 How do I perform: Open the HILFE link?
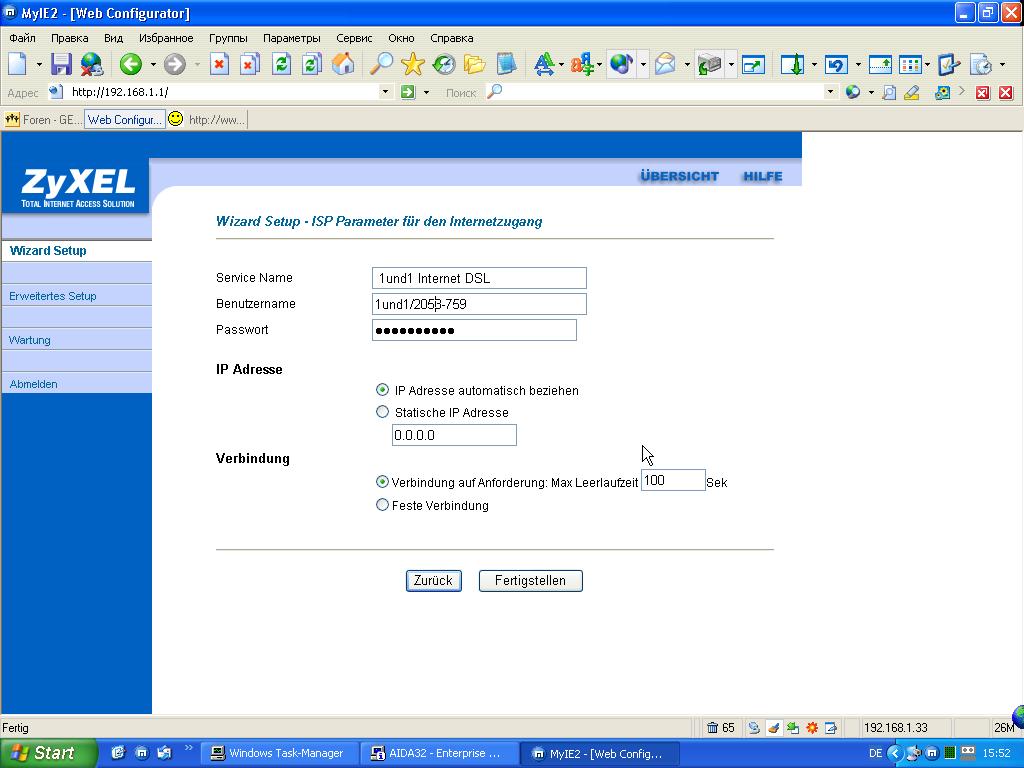763,176
